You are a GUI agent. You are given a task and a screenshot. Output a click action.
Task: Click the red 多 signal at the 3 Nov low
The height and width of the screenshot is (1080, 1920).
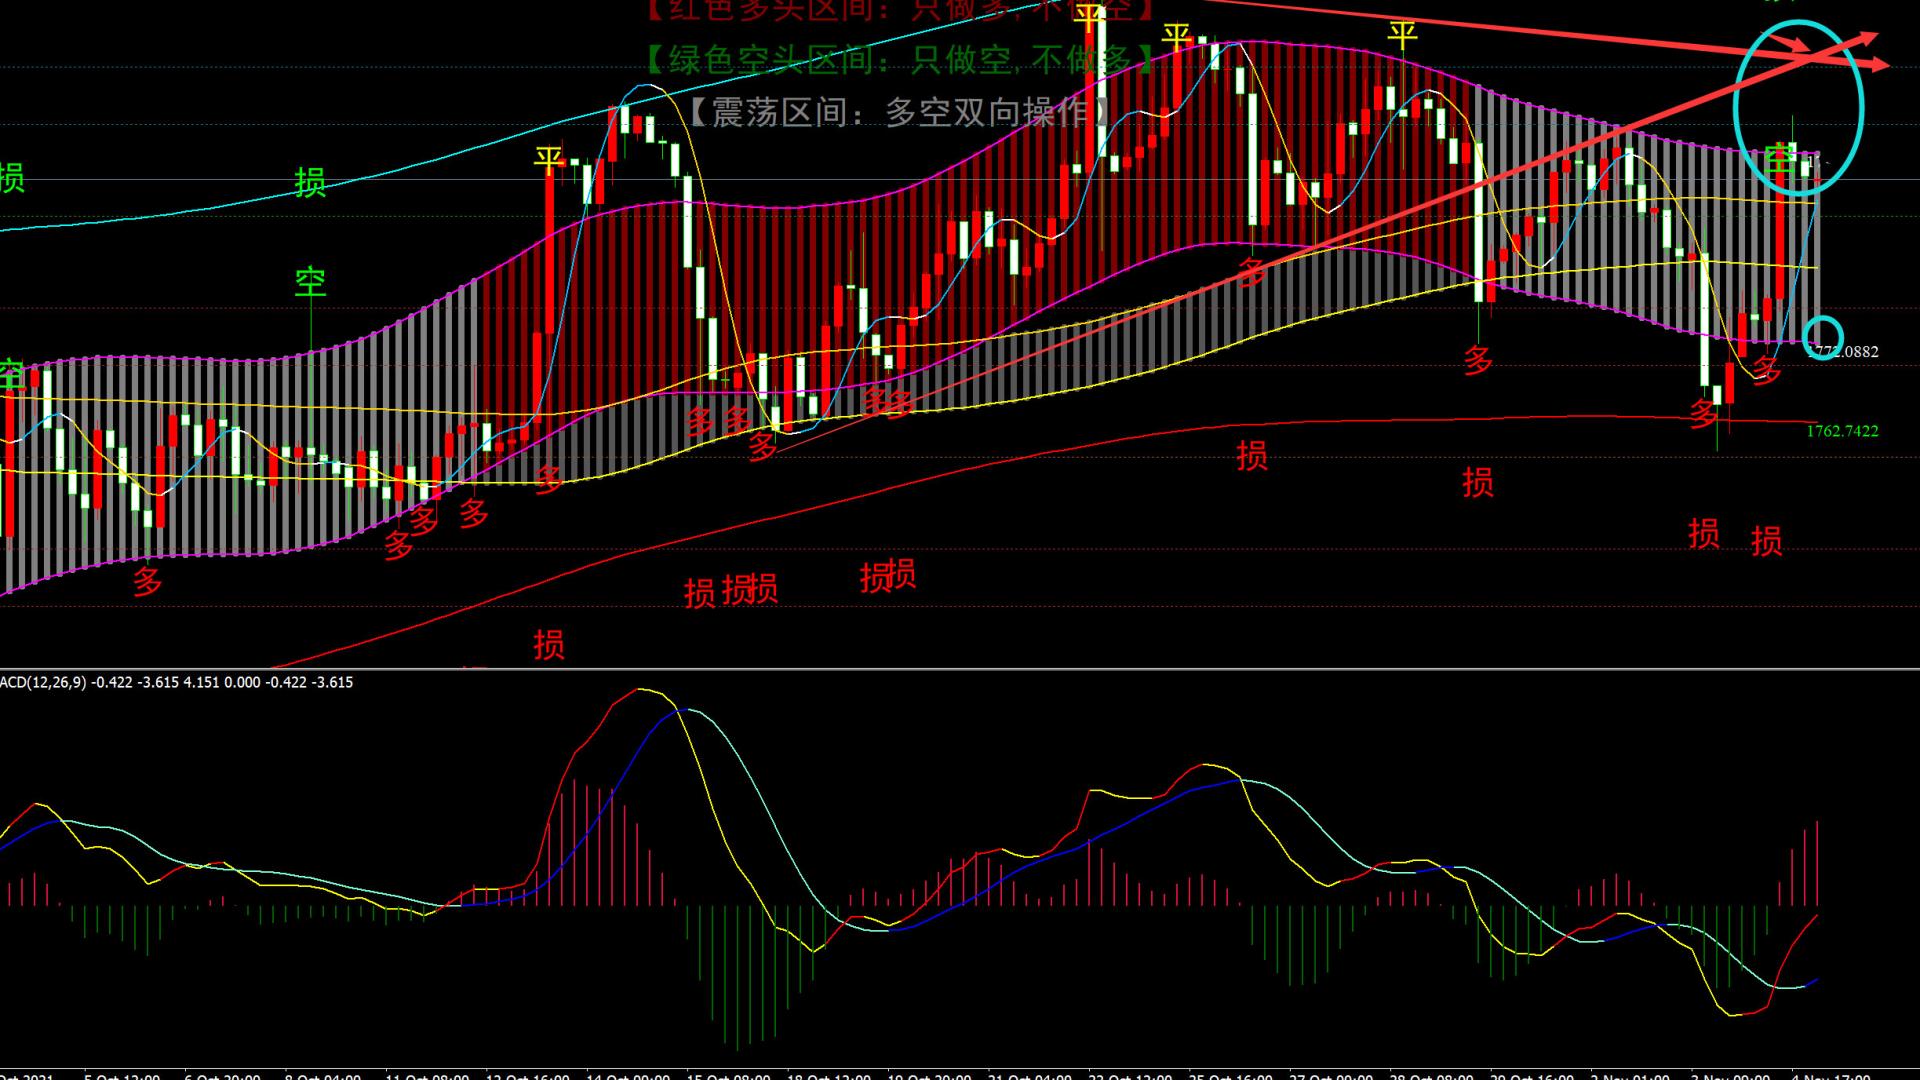pos(1703,413)
